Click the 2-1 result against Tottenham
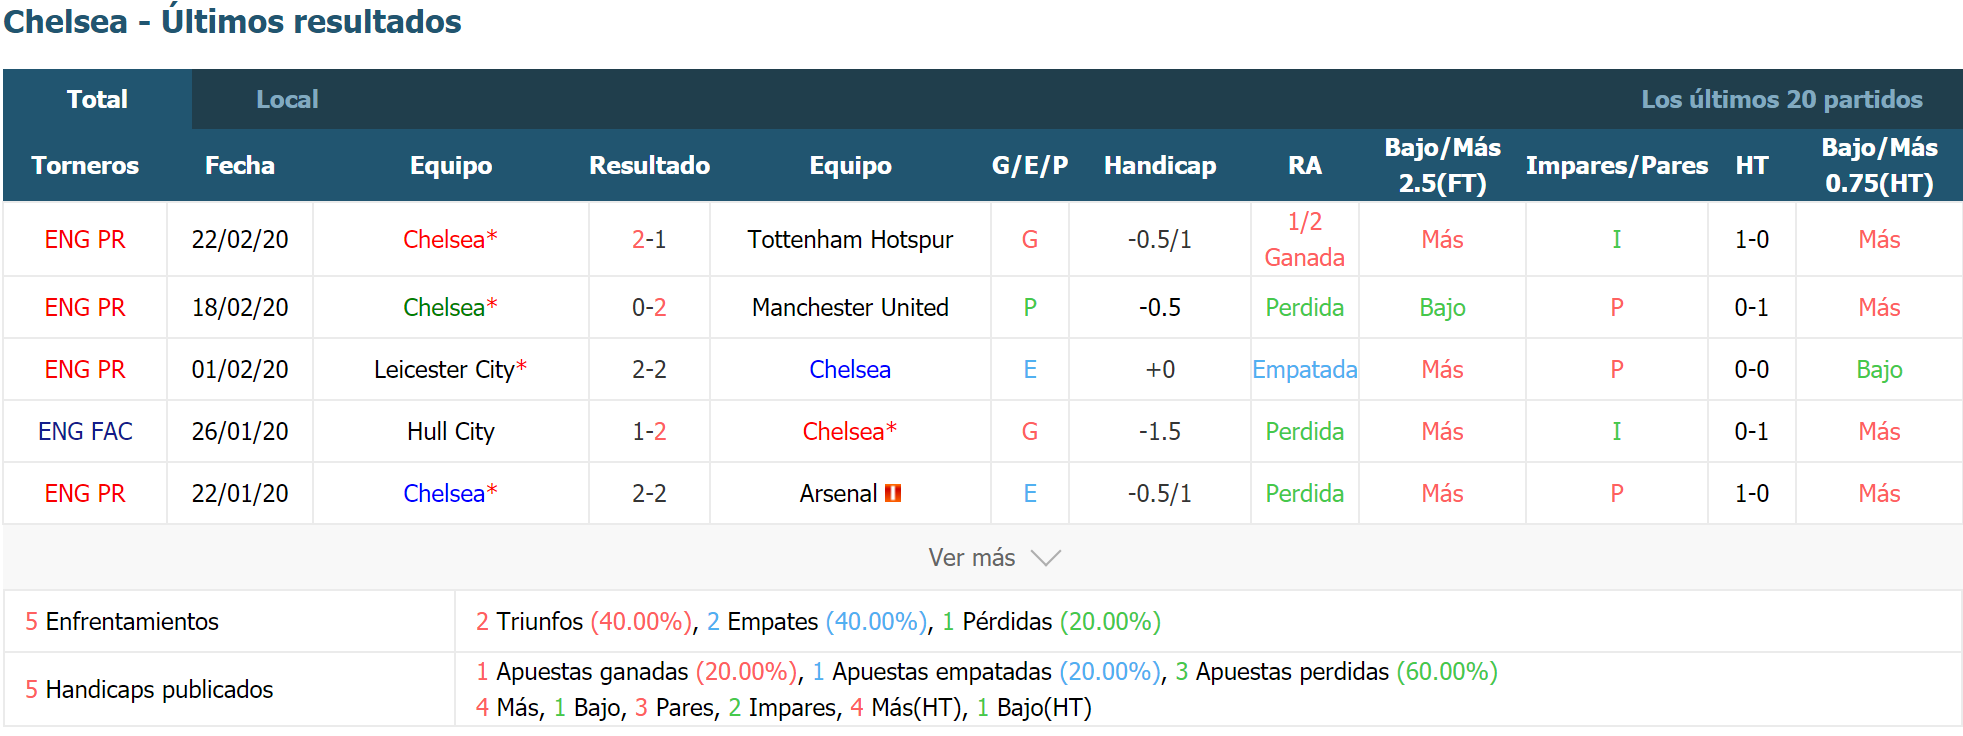The image size is (1963, 736). [x=649, y=240]
